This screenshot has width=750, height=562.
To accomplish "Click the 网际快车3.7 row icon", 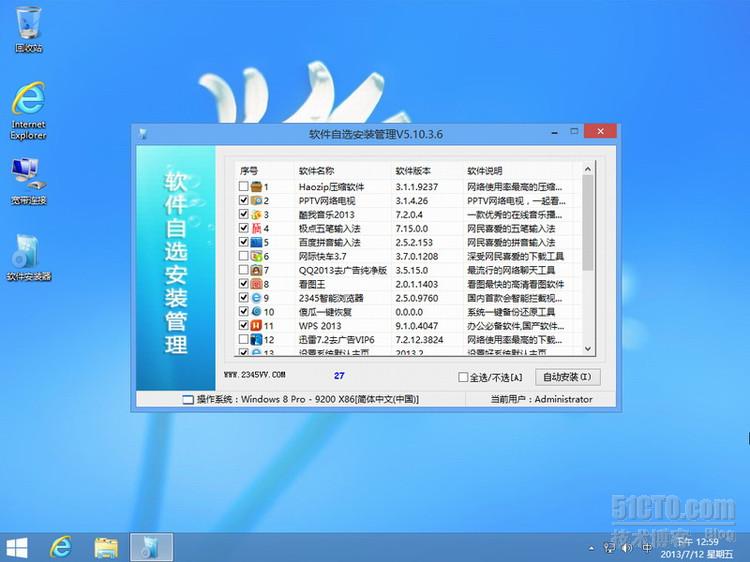I will pos(256,256).
